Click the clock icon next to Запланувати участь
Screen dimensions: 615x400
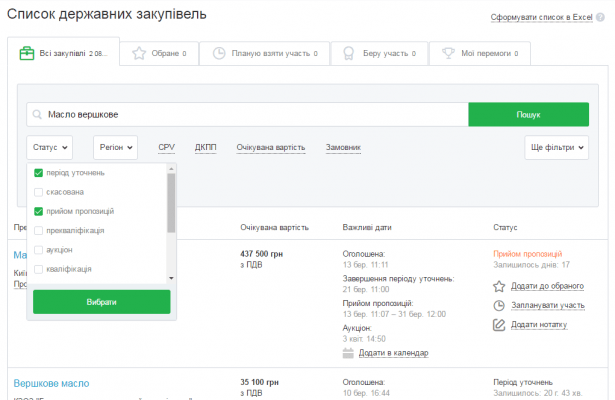(x=499, y=306)
